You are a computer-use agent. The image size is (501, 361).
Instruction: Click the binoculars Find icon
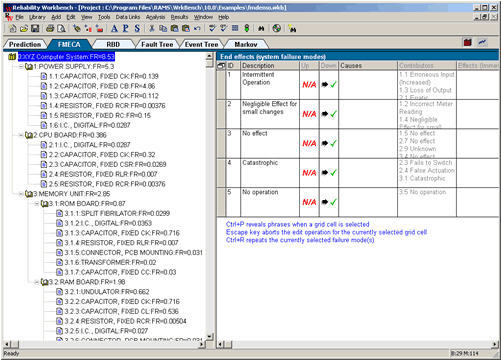tap(261, 29)
